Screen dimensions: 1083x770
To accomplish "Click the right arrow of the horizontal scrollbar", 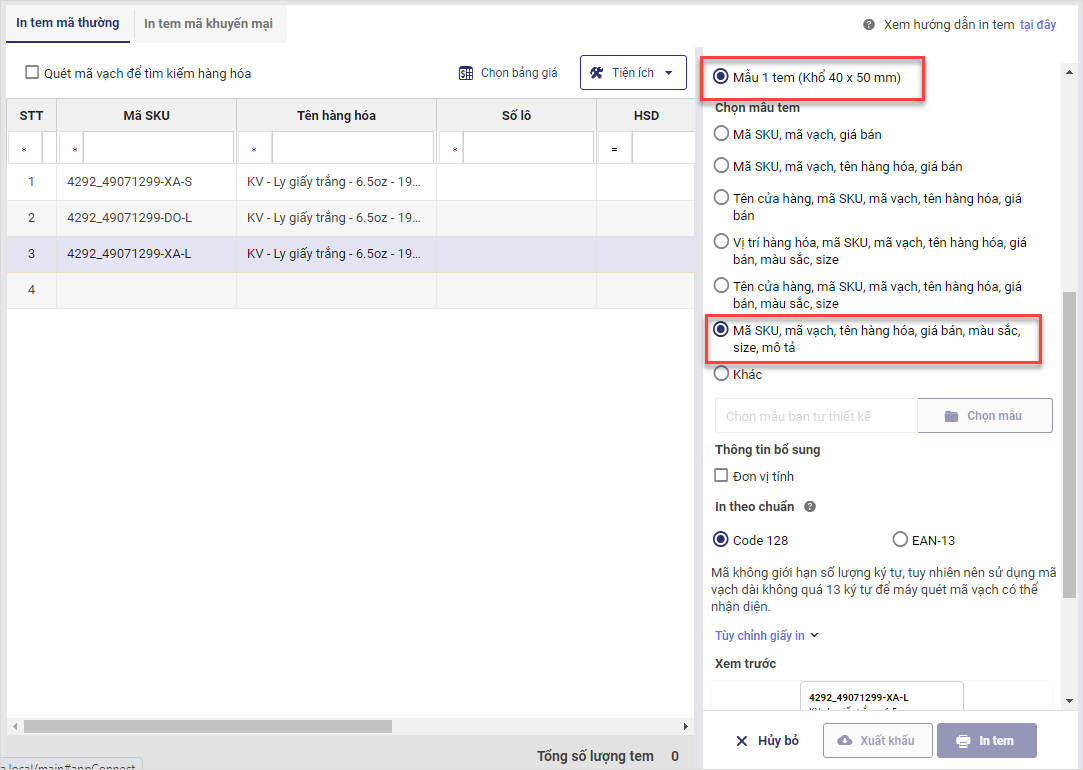I will (685, 726).
